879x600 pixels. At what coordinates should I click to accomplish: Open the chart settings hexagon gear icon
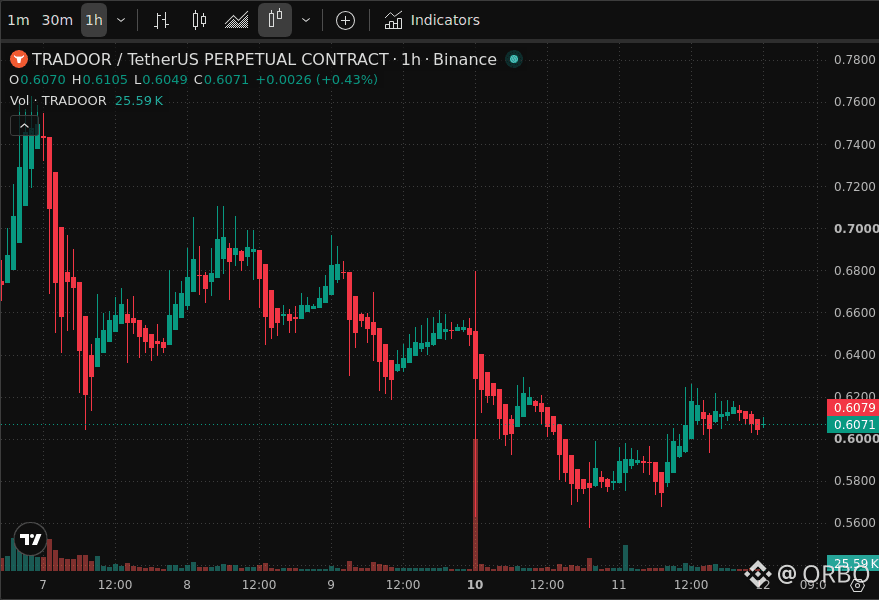click(x=858, y=585)
